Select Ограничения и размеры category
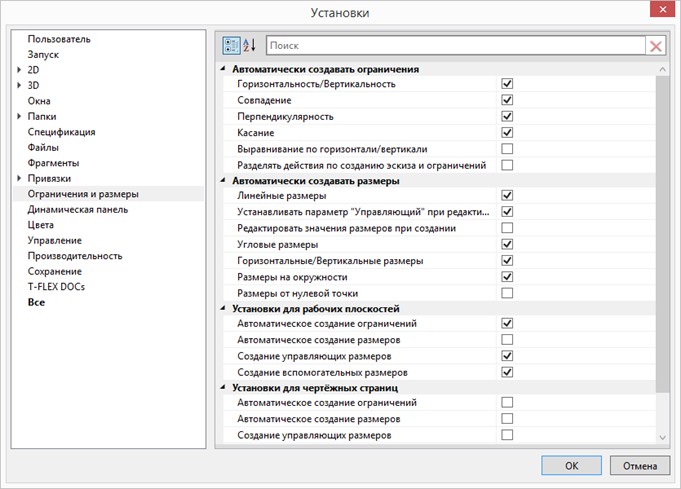This screenshot has height=489, width=681. 83,194
